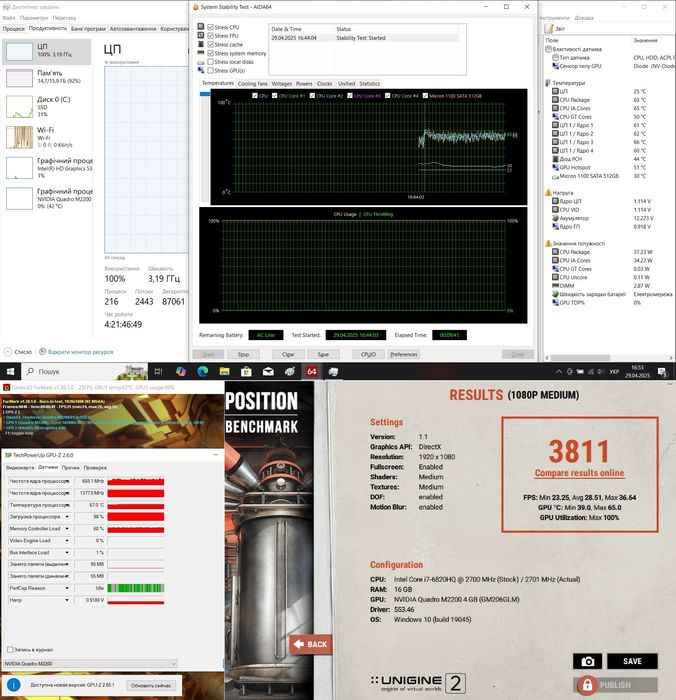The height and width of the screenshot is (700, 676).
Task: Select the Wi-Fi graph in Task Manager sidebar
Action: pyautogui.click(x=19, y=137)
